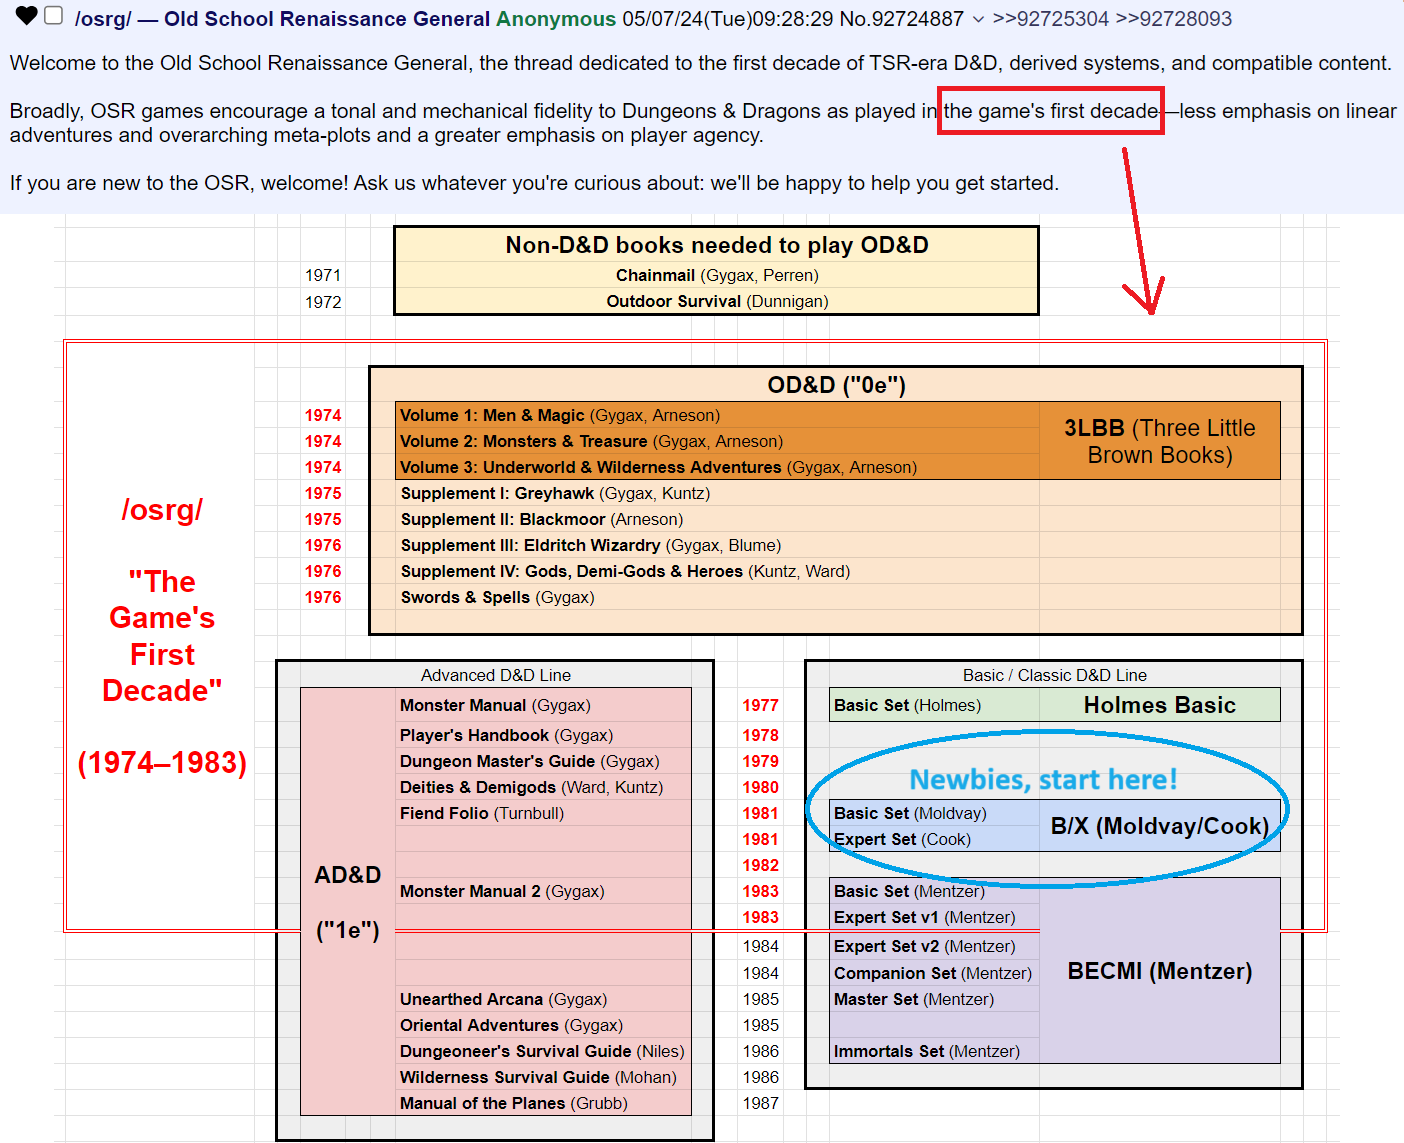Click the red year 1980 beside Deities & Demigods
1404x1143 pixels.
(760, 787)
